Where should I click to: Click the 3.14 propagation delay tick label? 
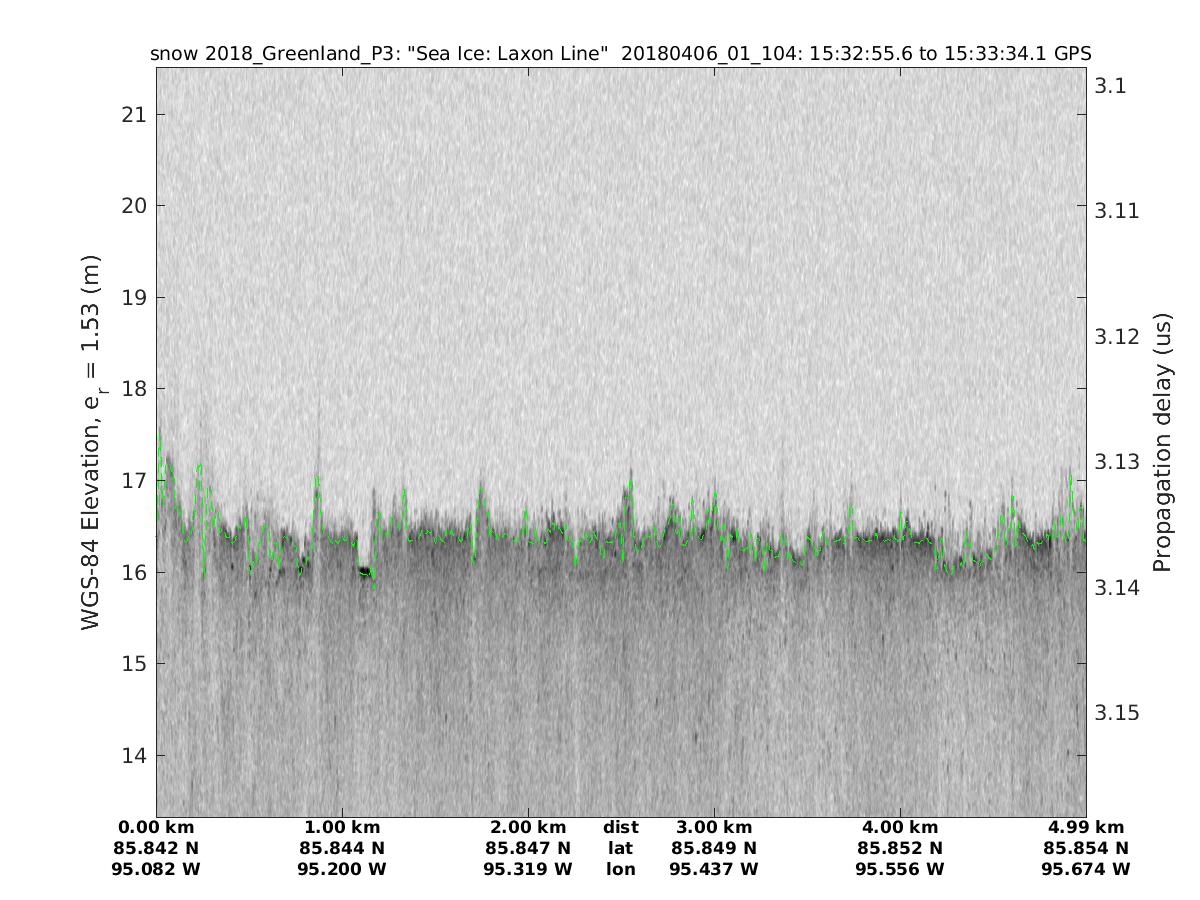1115,587
